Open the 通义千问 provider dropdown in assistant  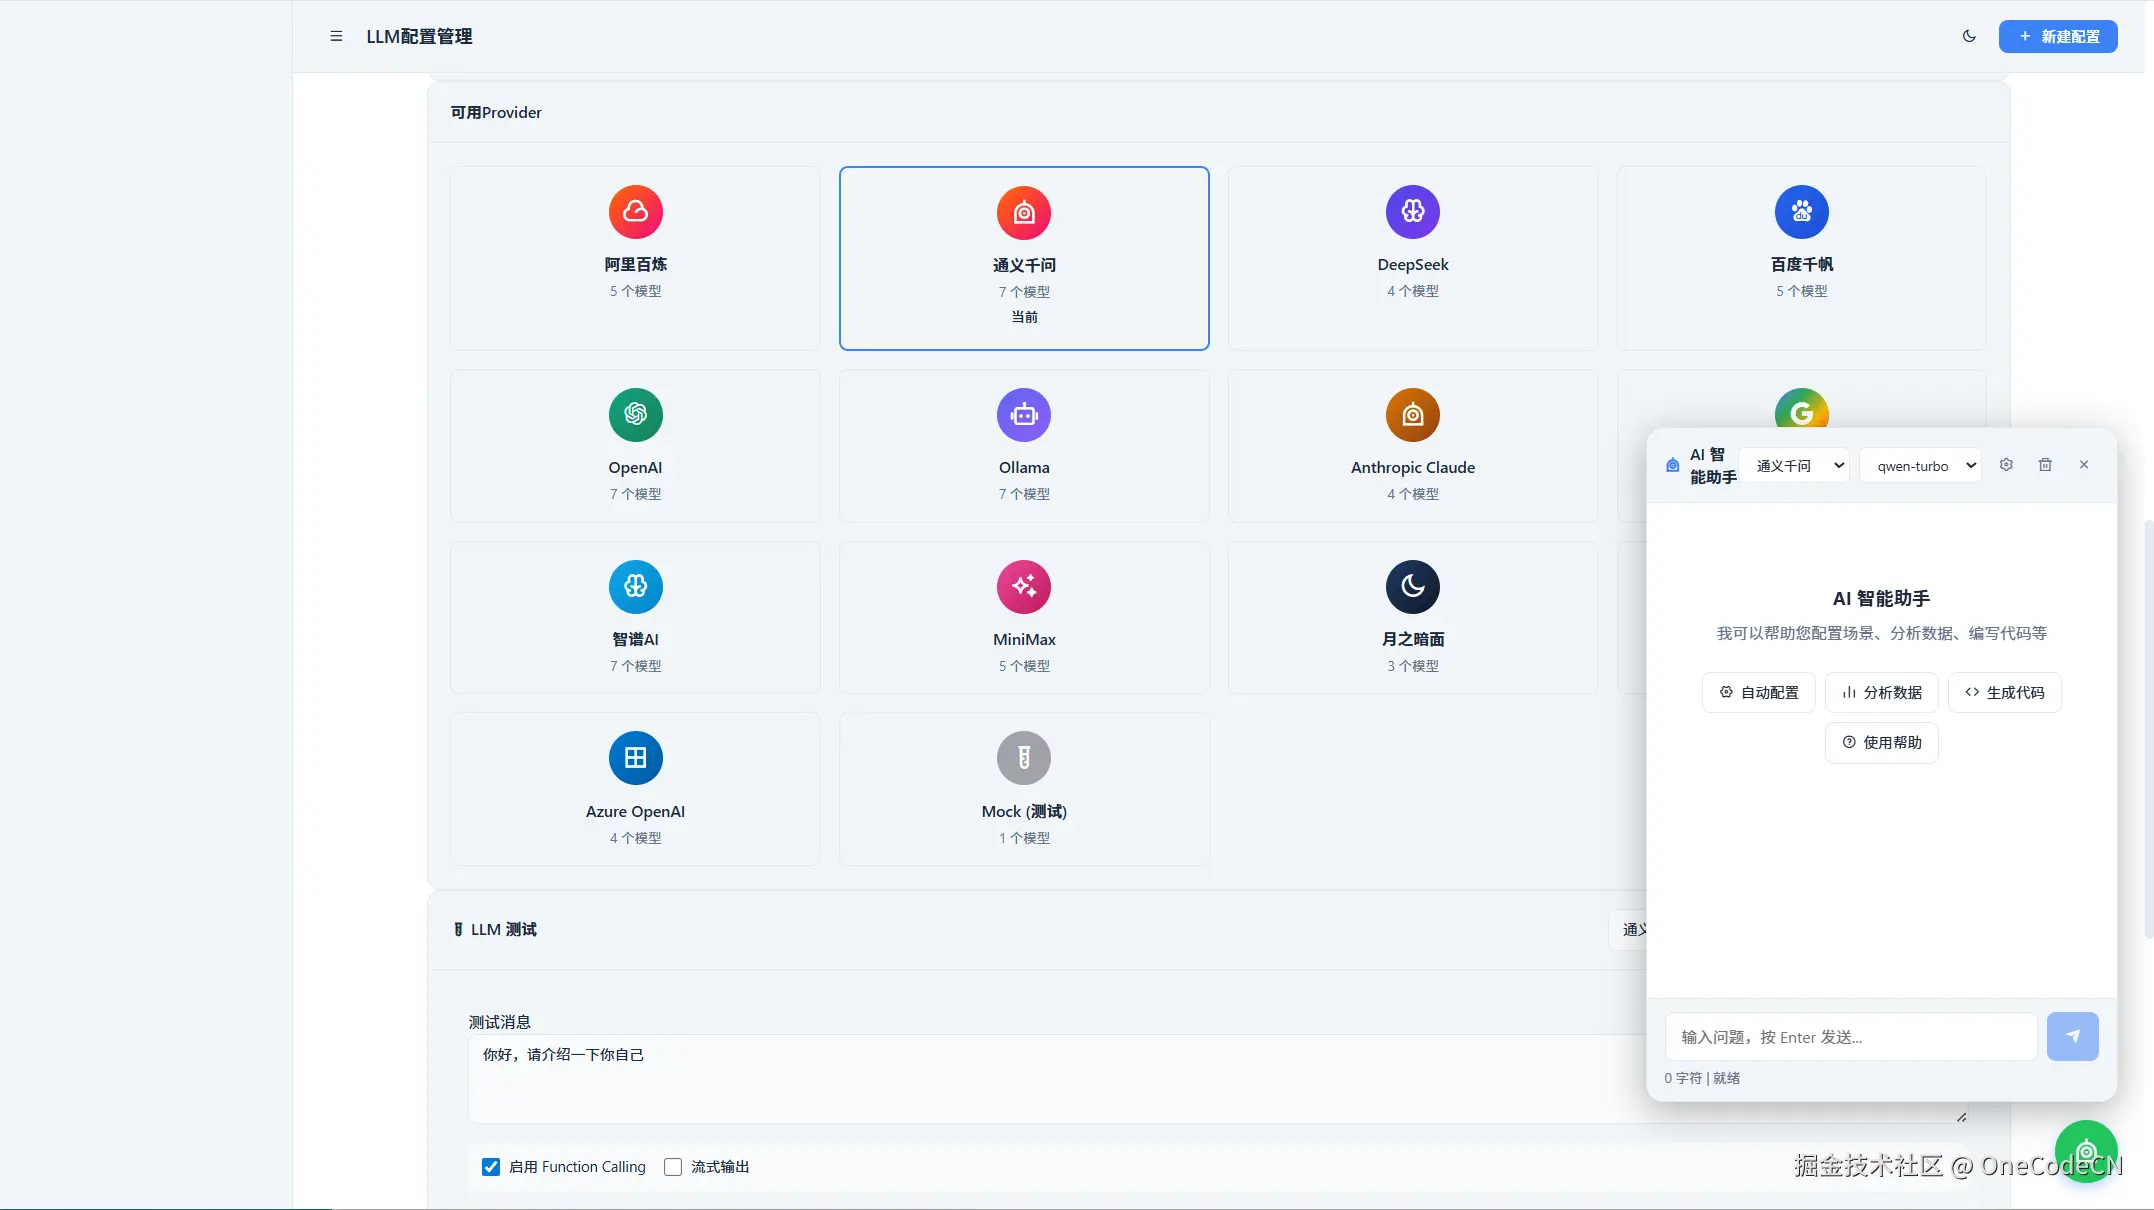pos(1795,466)
